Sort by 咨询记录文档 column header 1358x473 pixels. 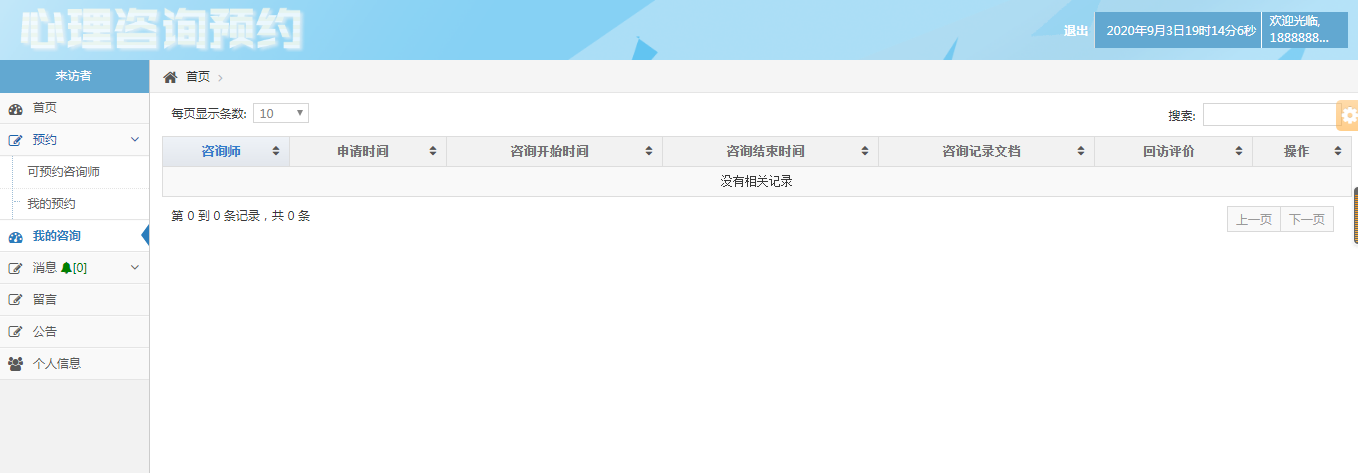click(x=987, y=151)
